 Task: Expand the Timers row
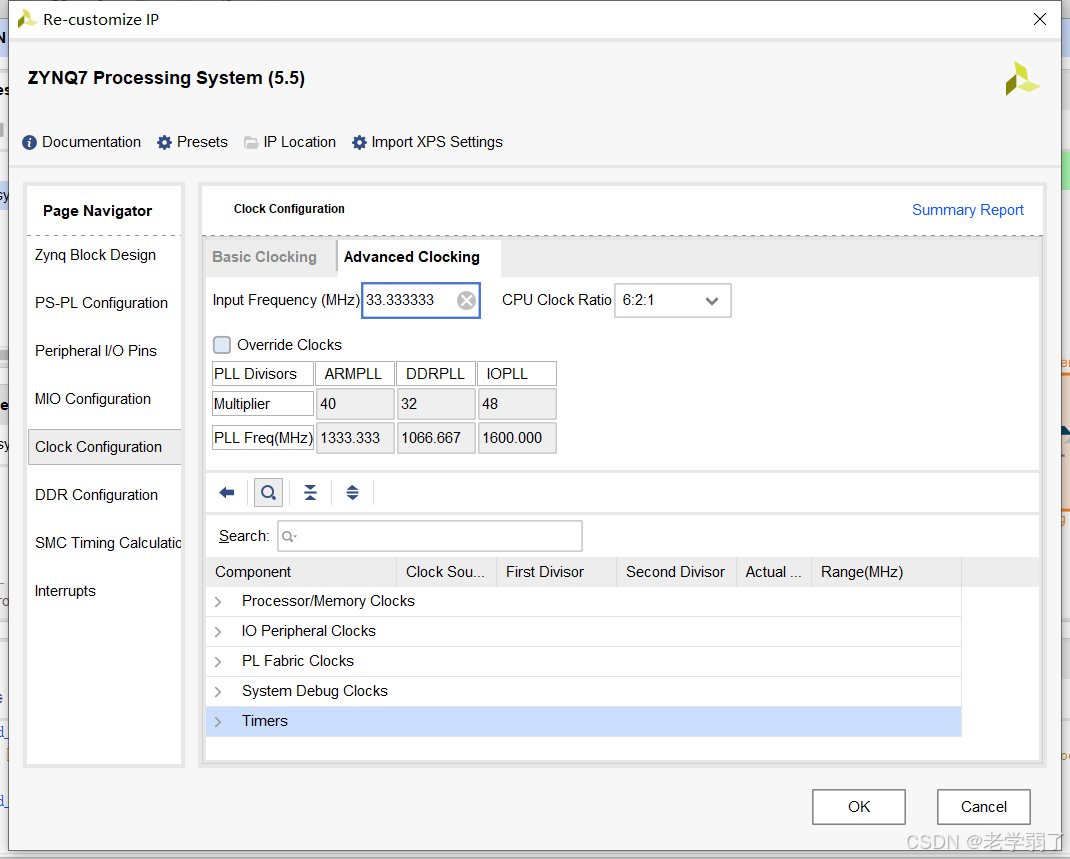[218, 722]
